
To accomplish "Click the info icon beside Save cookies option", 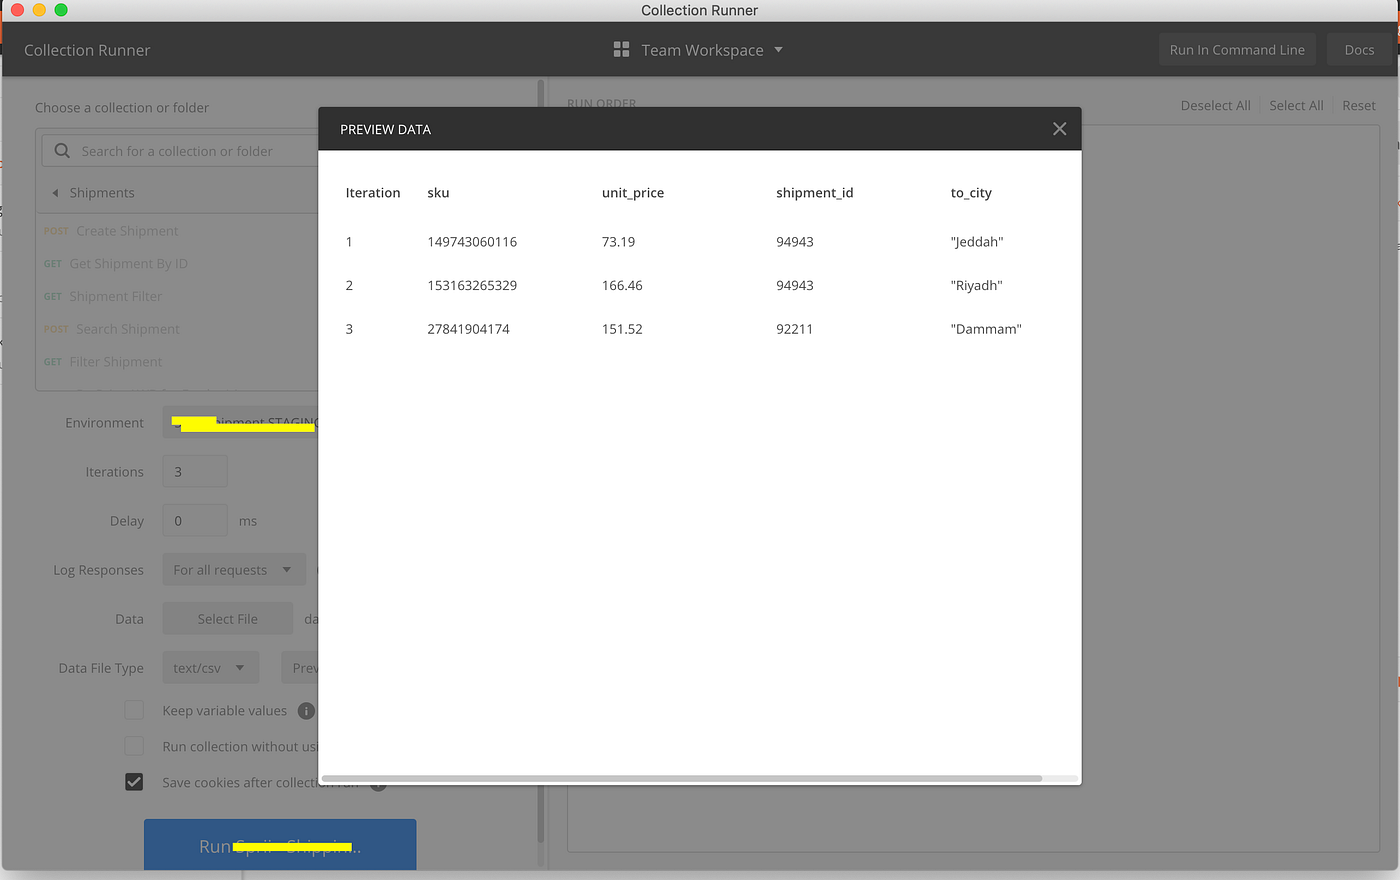I will 378,782.
